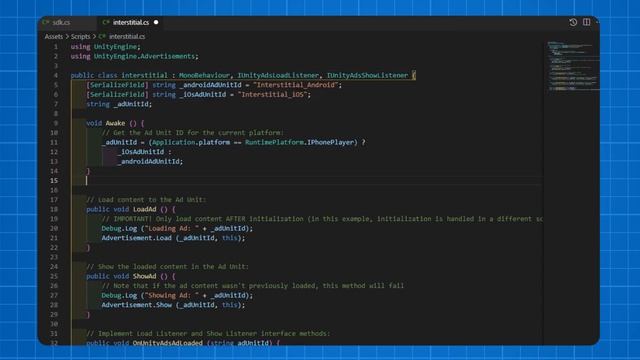Click the '_androidAdUnitId' field on line 5
The height and width of the screenshot is (360, 640).
tap(210, 85)
